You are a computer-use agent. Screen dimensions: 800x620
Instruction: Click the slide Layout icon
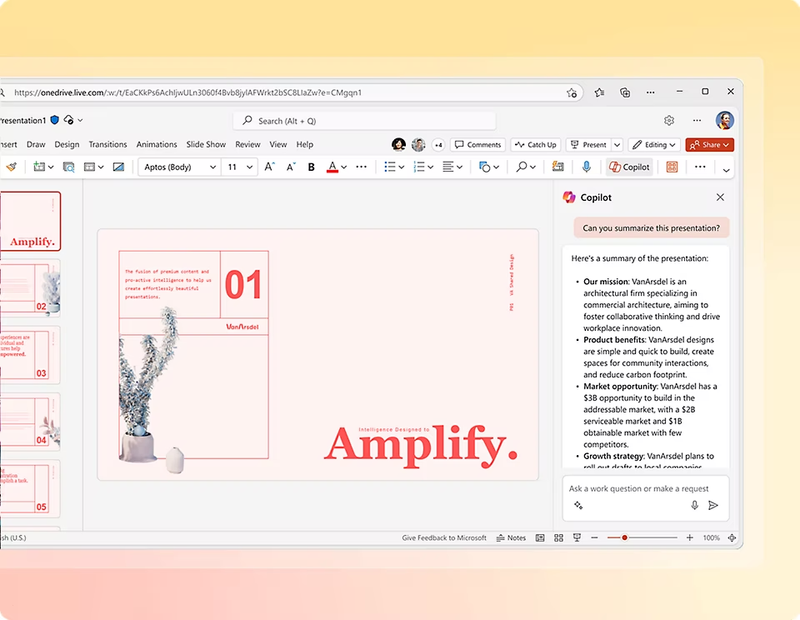89,167
